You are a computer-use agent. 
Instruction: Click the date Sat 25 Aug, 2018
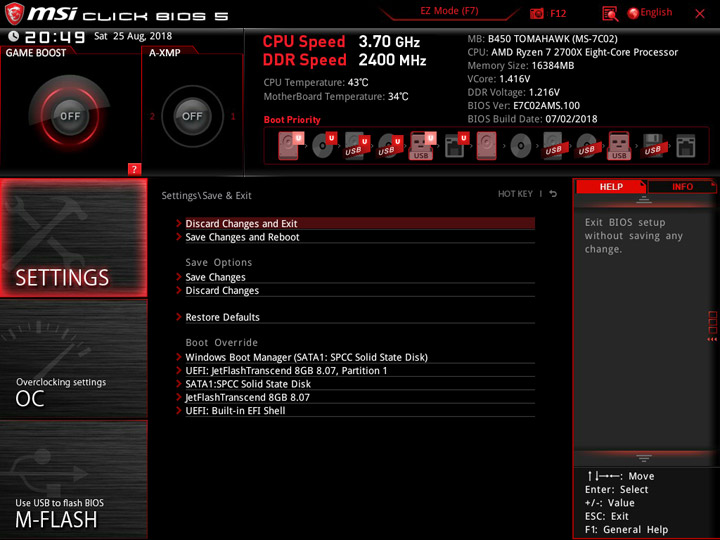tap(133, 36)
